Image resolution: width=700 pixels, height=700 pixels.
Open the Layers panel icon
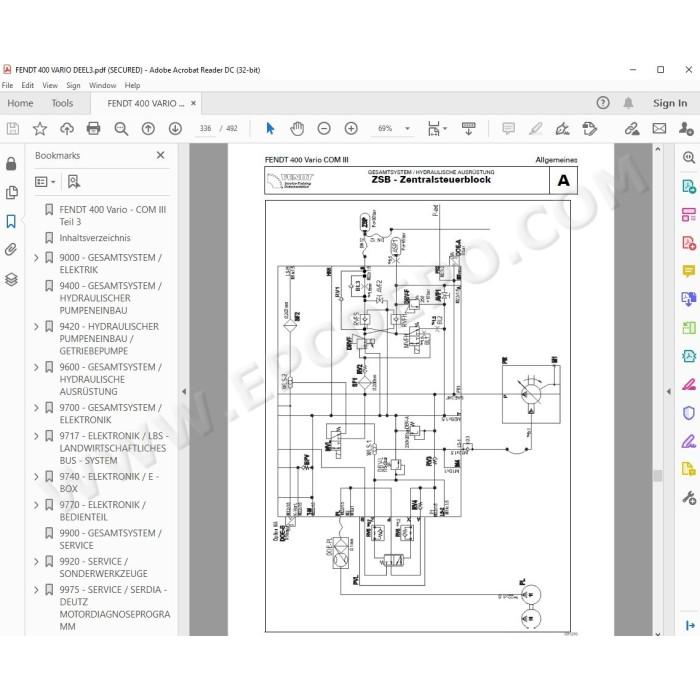[x=11, y=279]
